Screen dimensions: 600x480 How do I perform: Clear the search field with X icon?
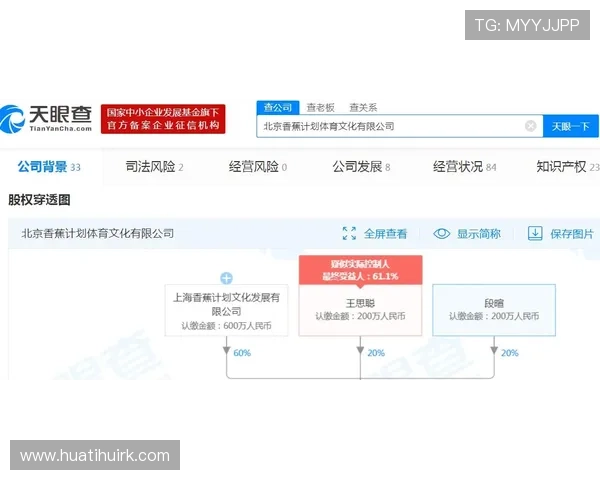(x=530, y=126)
